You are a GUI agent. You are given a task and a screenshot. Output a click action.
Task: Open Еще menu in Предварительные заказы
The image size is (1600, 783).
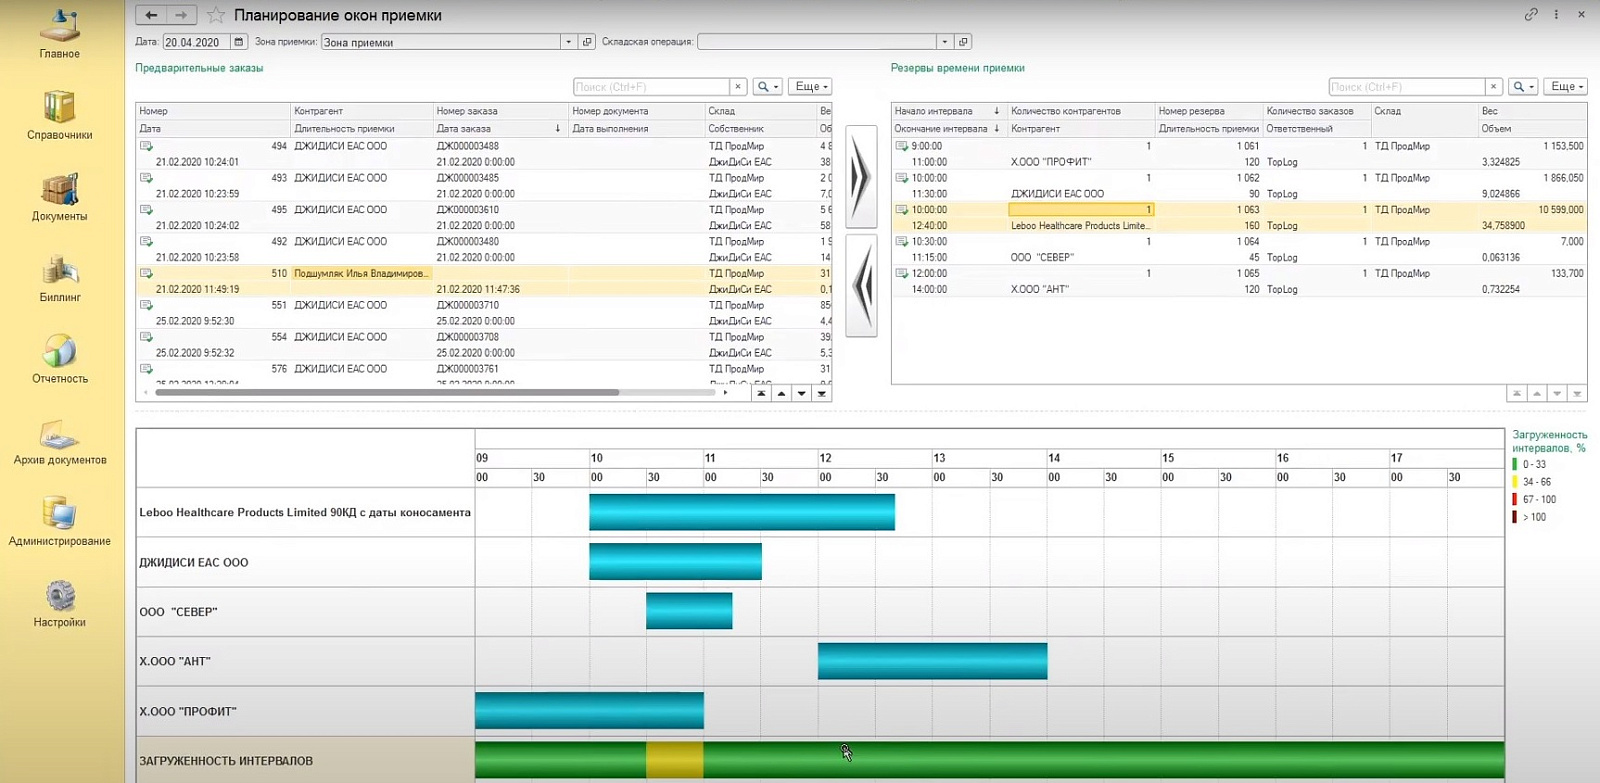810,87
